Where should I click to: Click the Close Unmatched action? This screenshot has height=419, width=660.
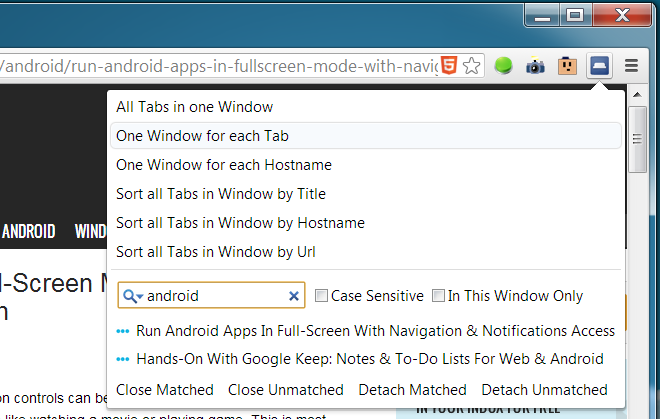coord(285,390)
